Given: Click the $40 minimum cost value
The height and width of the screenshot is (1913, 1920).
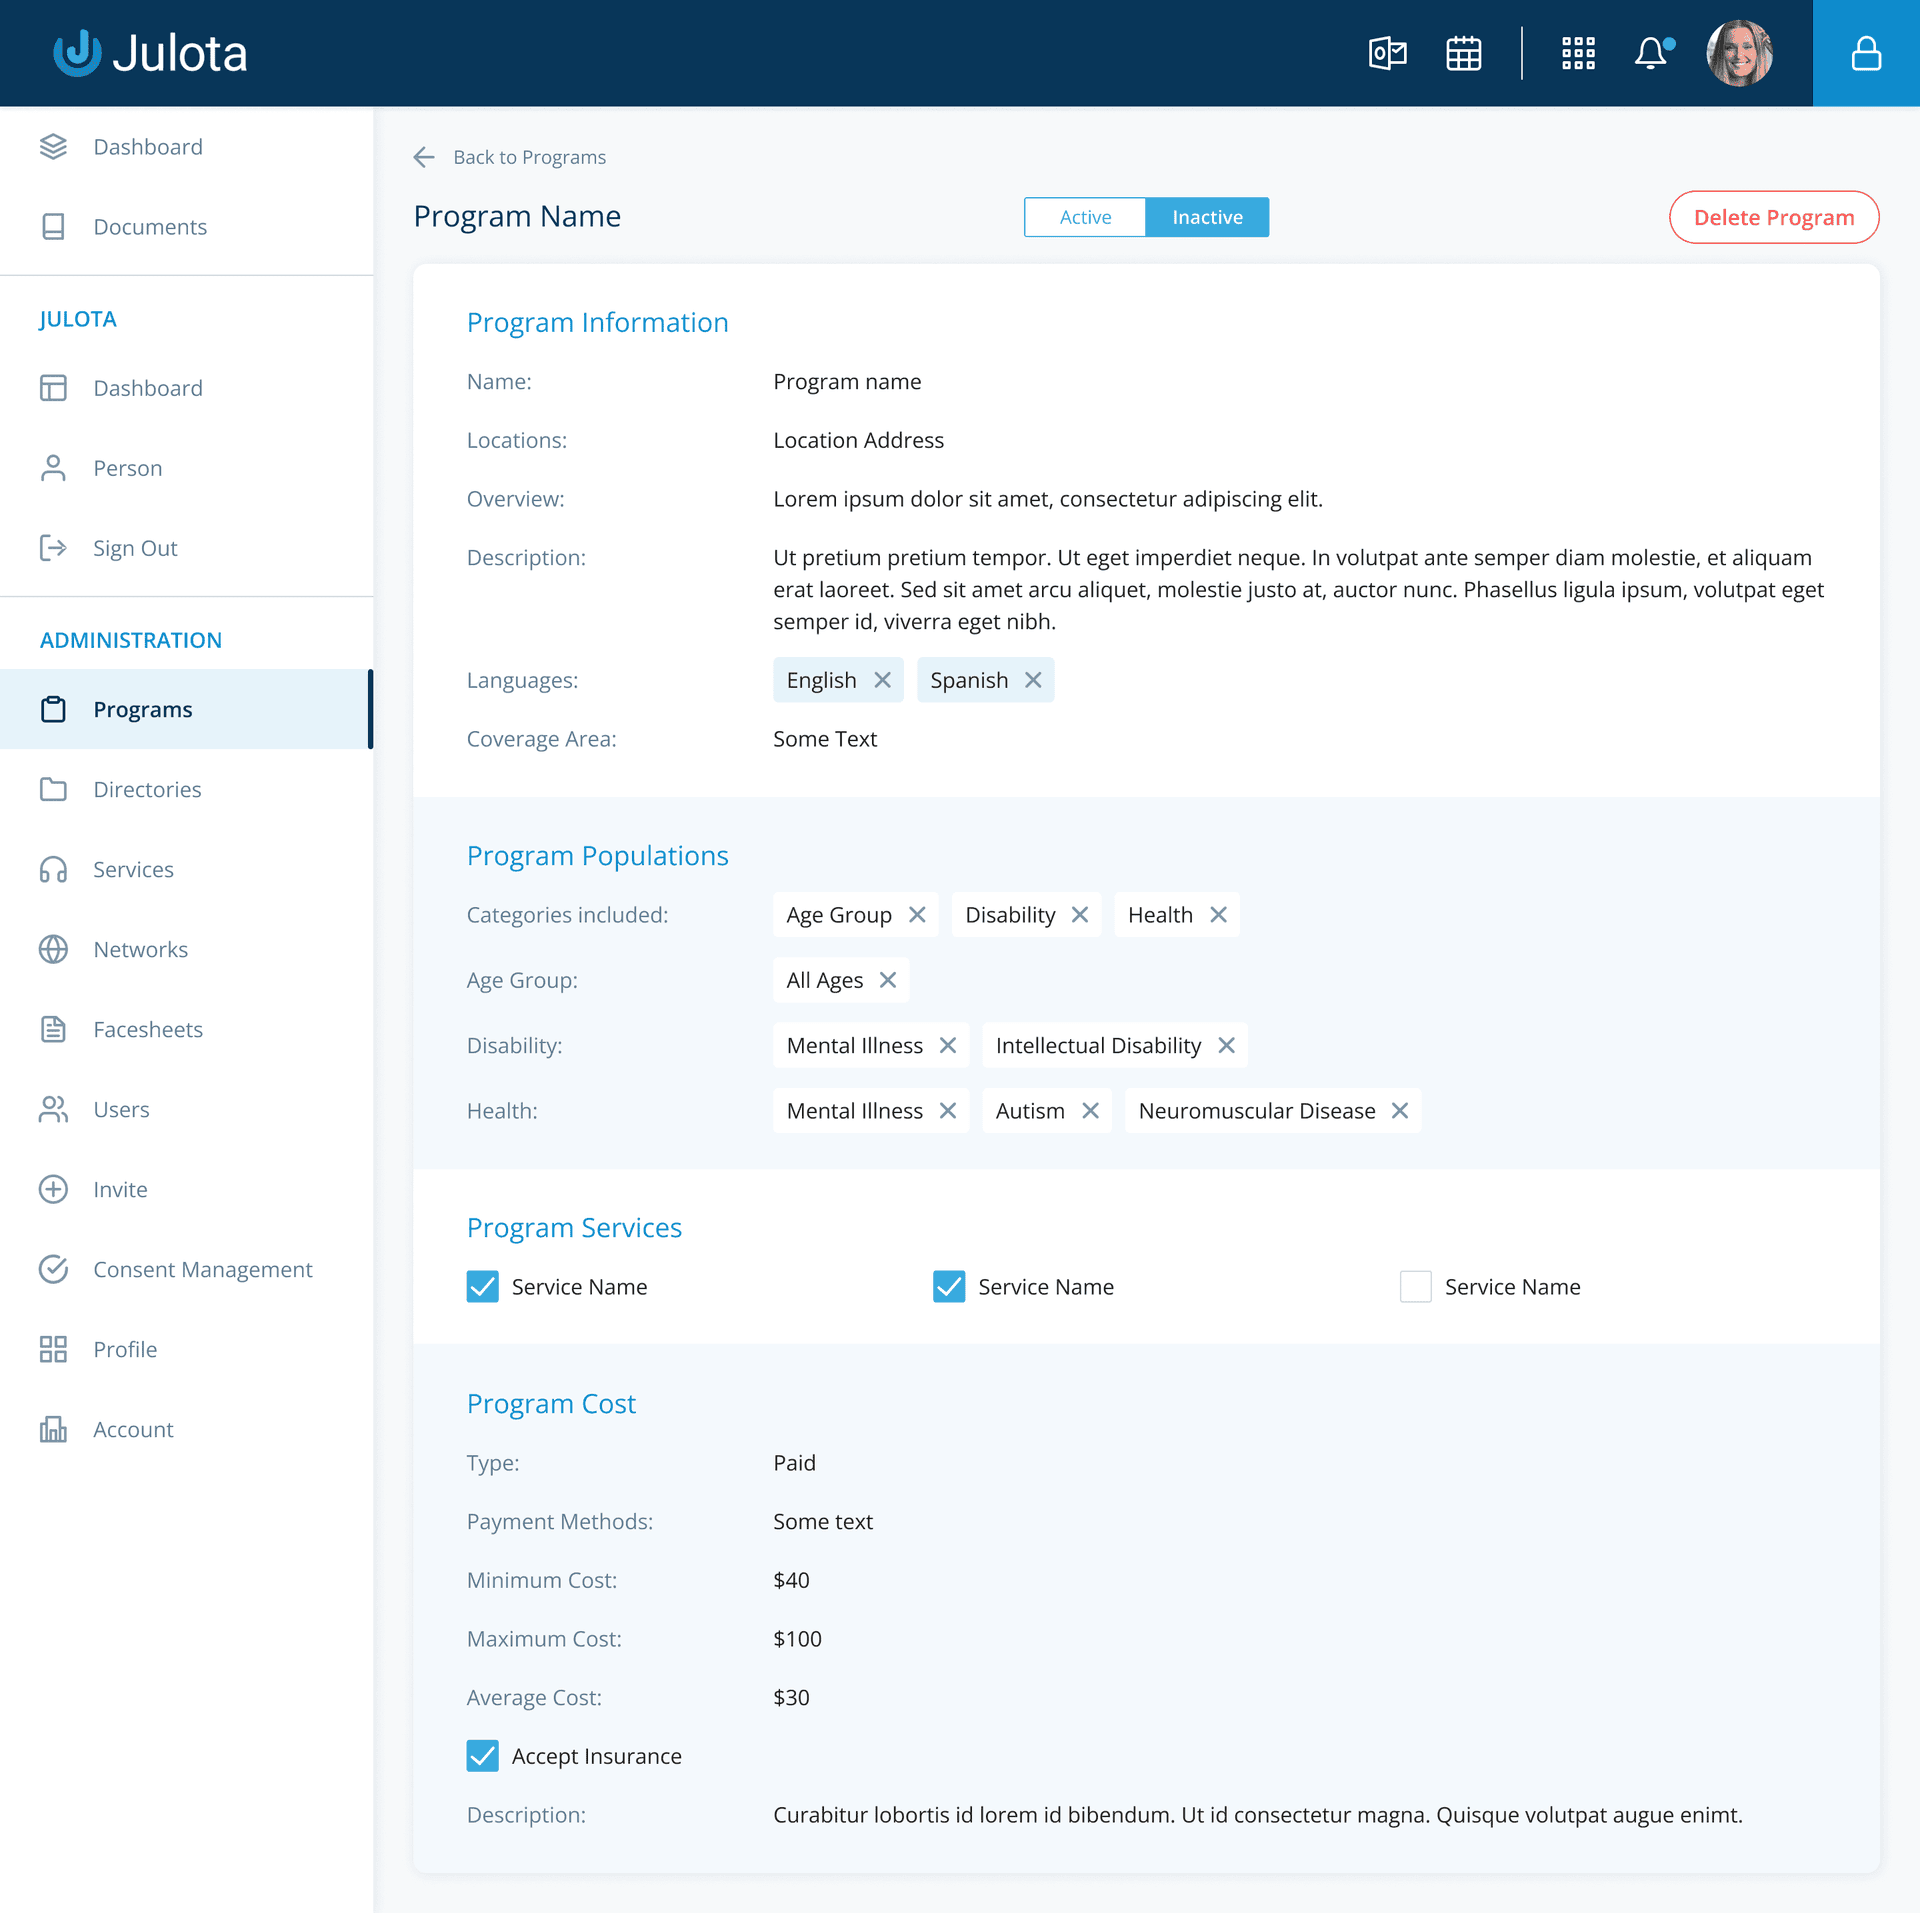Looking at the screenshot, I should (x=791, y=1580).
